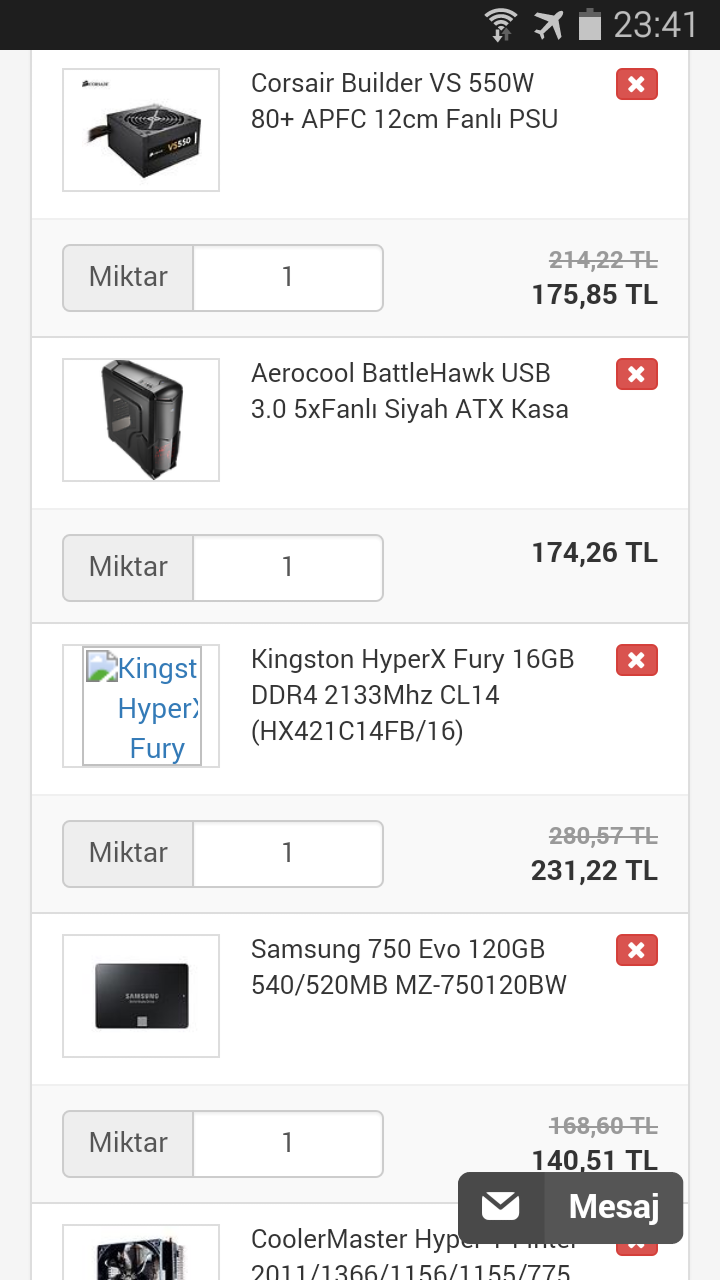Open the broken Kingston HyperX Fury image
The image size is (720, 1280).
(x=141, y=706)
